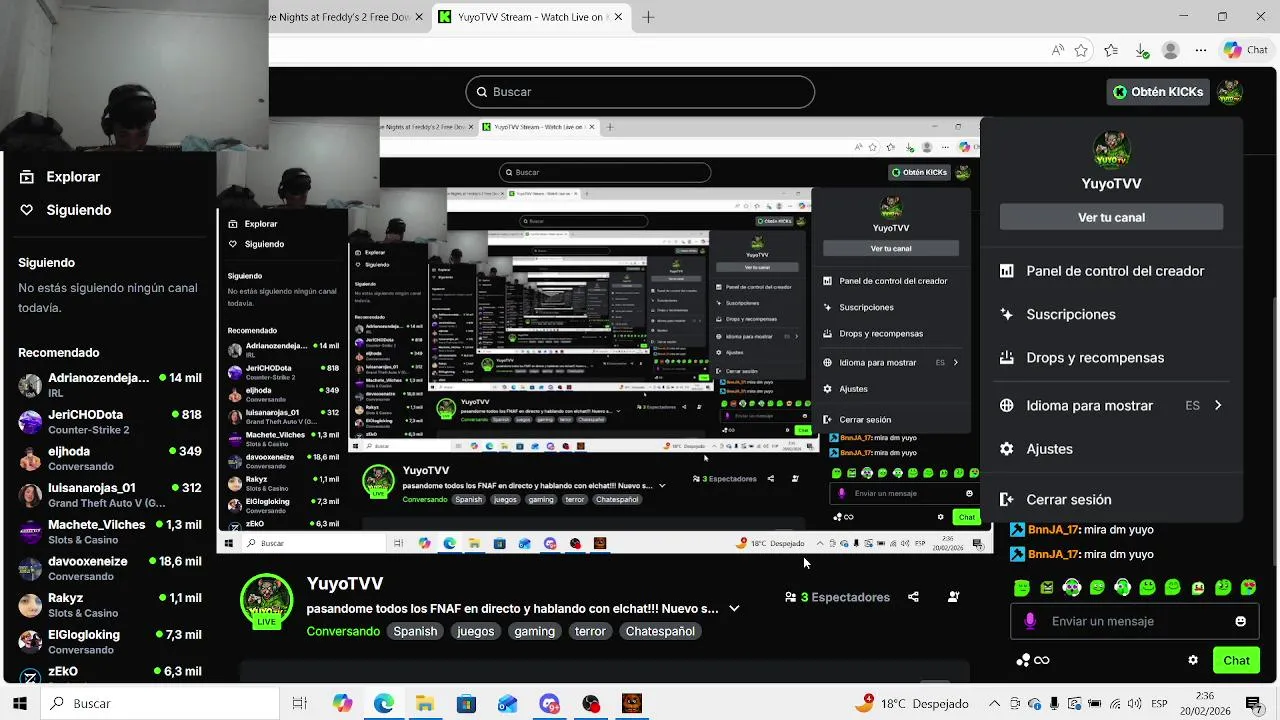
Task: Click the gaming tag
Action: coord(534,631)
